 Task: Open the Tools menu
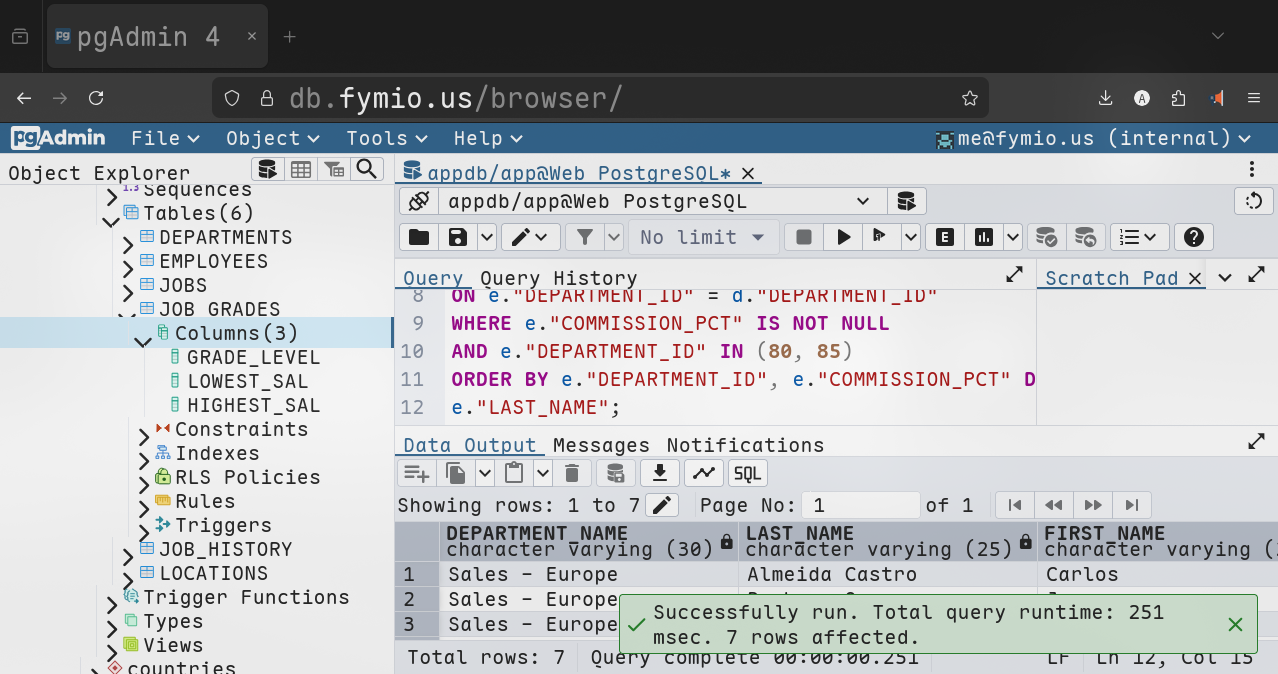coord(386,138)
